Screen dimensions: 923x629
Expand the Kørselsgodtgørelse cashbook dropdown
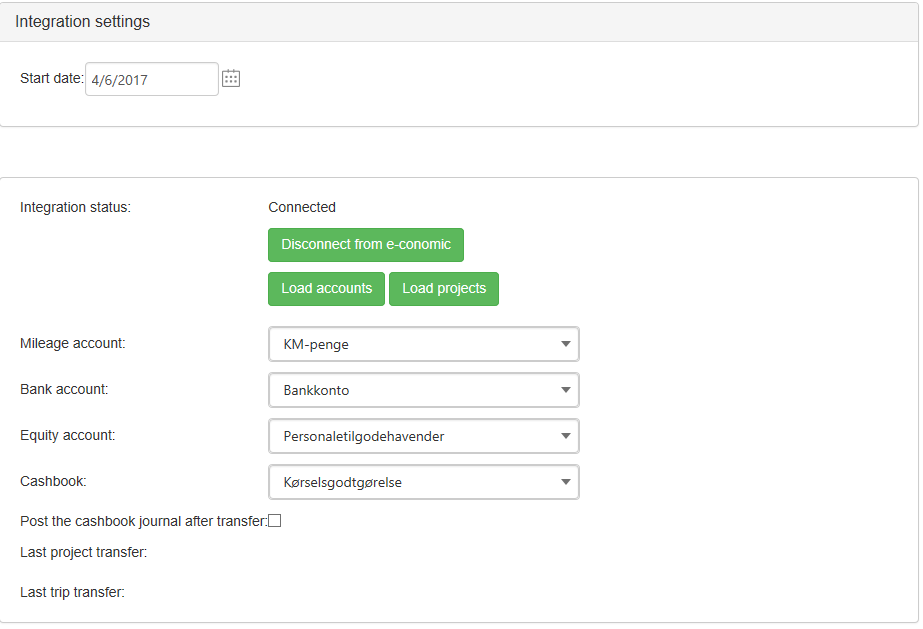tap(424, 482)
